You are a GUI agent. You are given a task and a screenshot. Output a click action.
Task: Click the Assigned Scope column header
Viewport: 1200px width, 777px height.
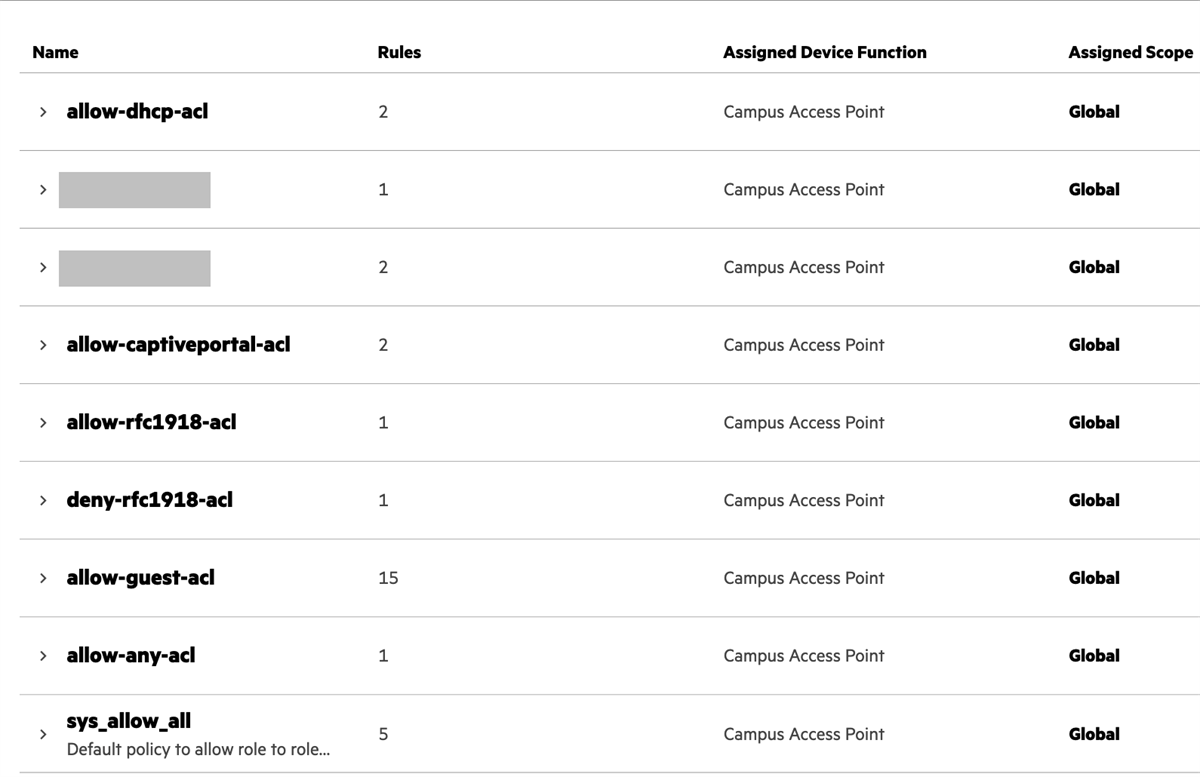point(1130,52)
